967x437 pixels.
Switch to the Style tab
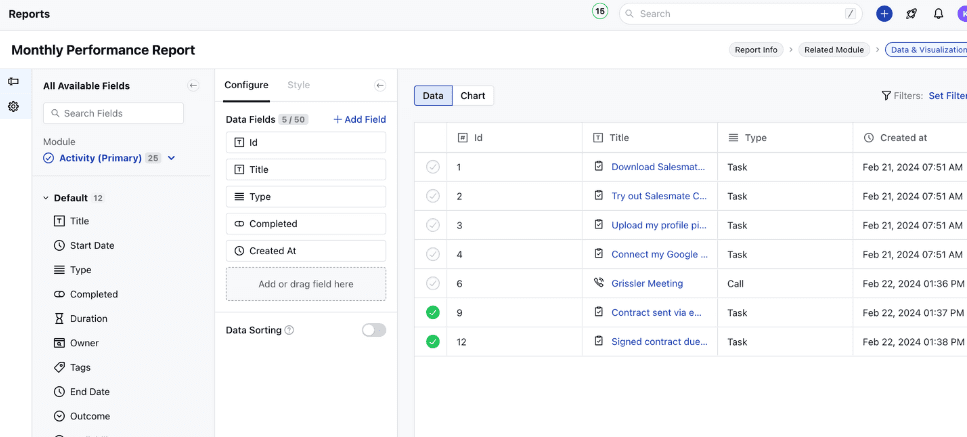[x=298, y=85]
